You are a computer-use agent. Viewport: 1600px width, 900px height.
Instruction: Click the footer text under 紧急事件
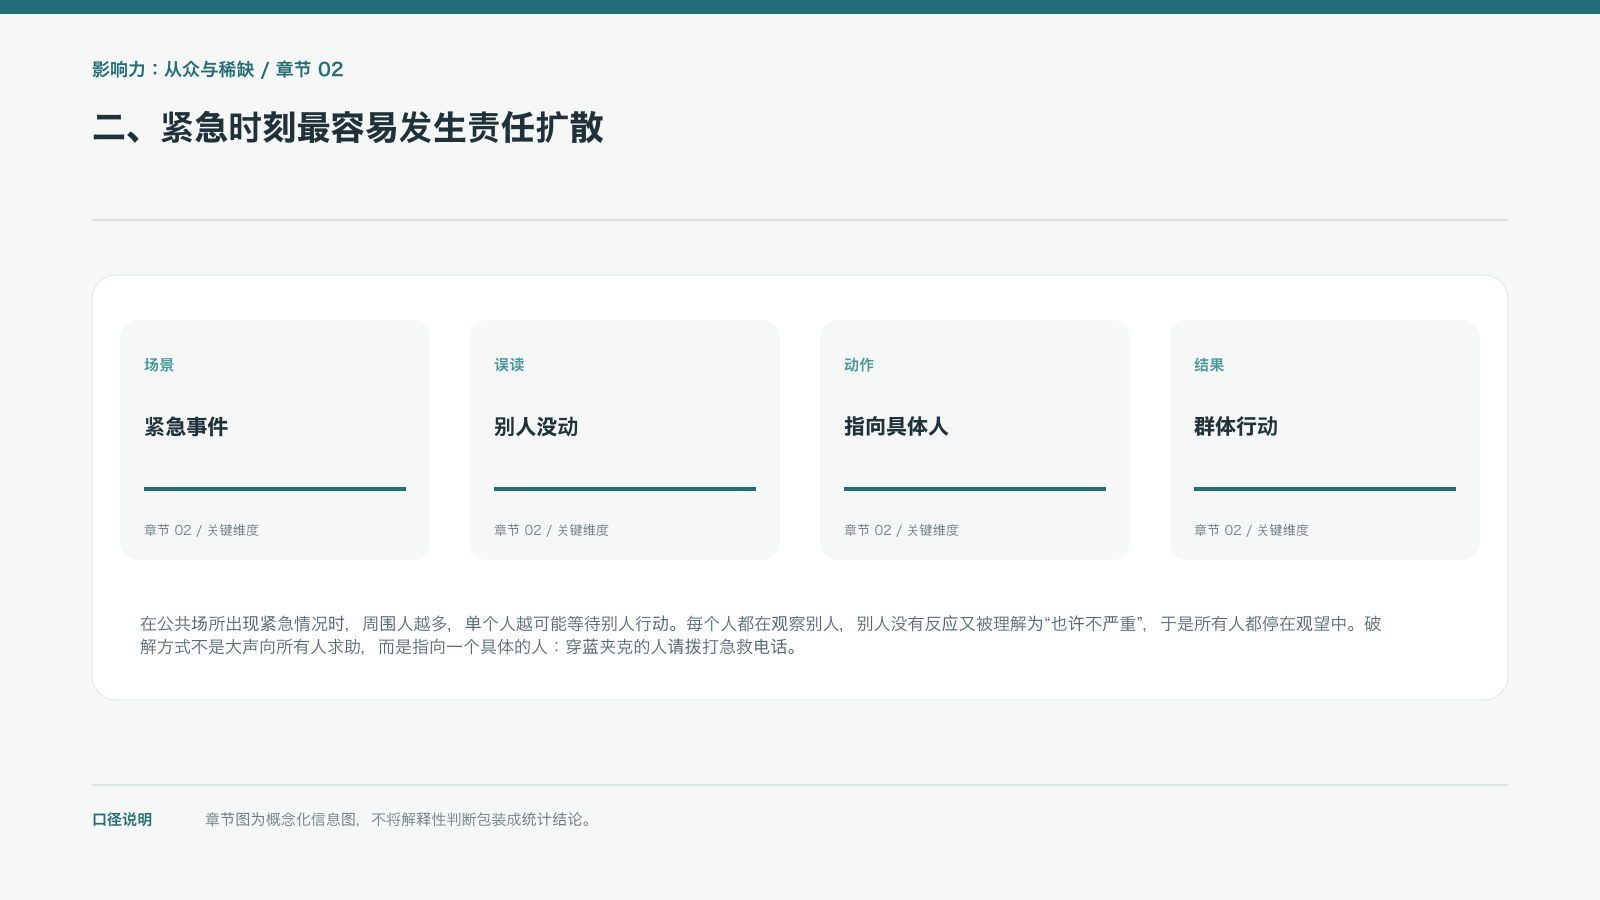pos(201,530)
